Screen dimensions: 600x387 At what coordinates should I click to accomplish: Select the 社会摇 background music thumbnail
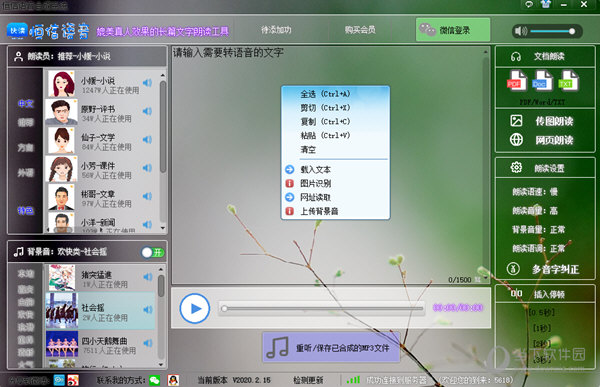click(x=62, y=311)
